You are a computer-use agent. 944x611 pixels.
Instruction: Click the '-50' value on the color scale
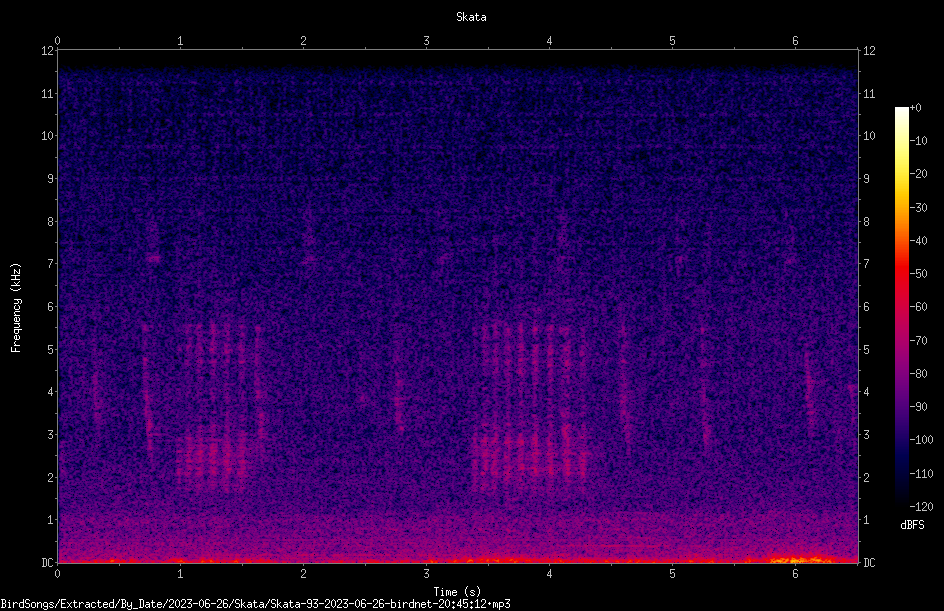918,274
